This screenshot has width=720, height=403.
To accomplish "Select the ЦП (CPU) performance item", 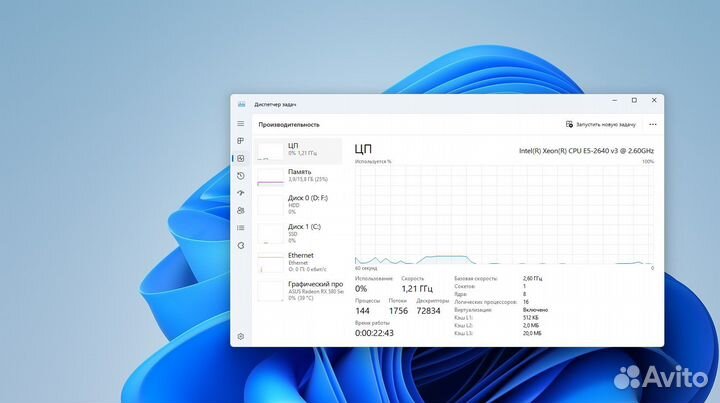I will [x=299, y=150].
